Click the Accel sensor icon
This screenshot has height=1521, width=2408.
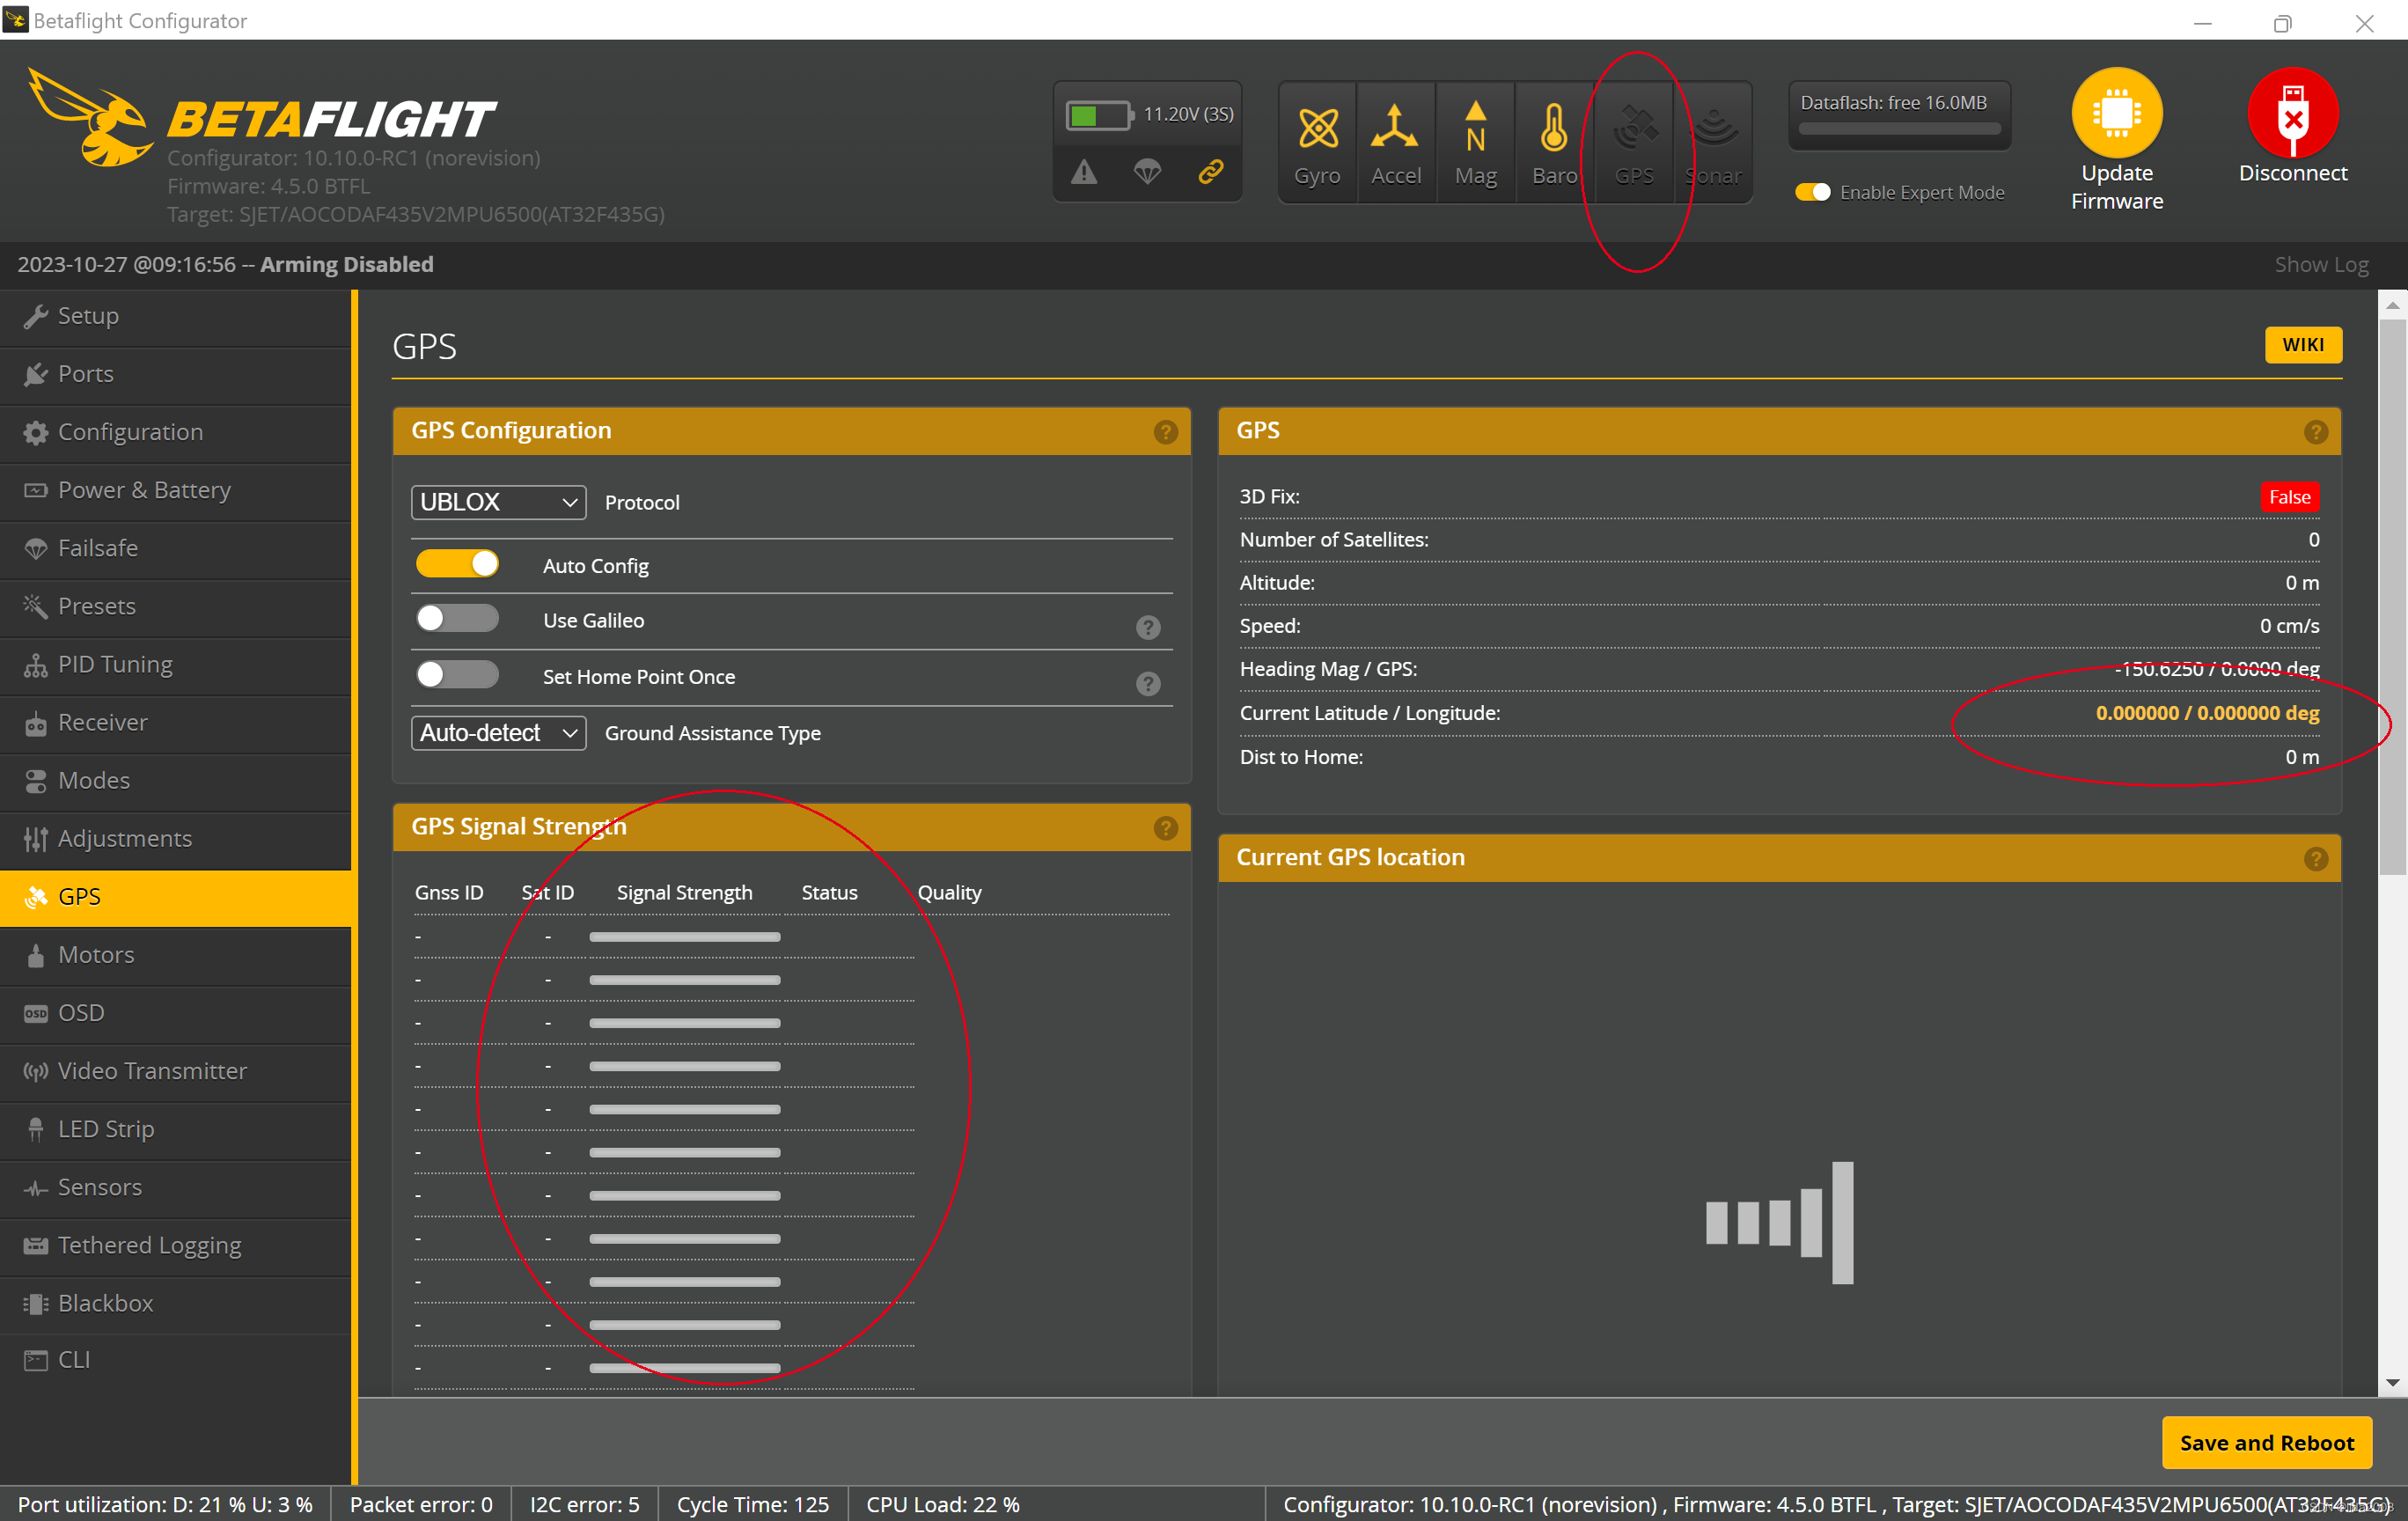(x=1395, y=129)
